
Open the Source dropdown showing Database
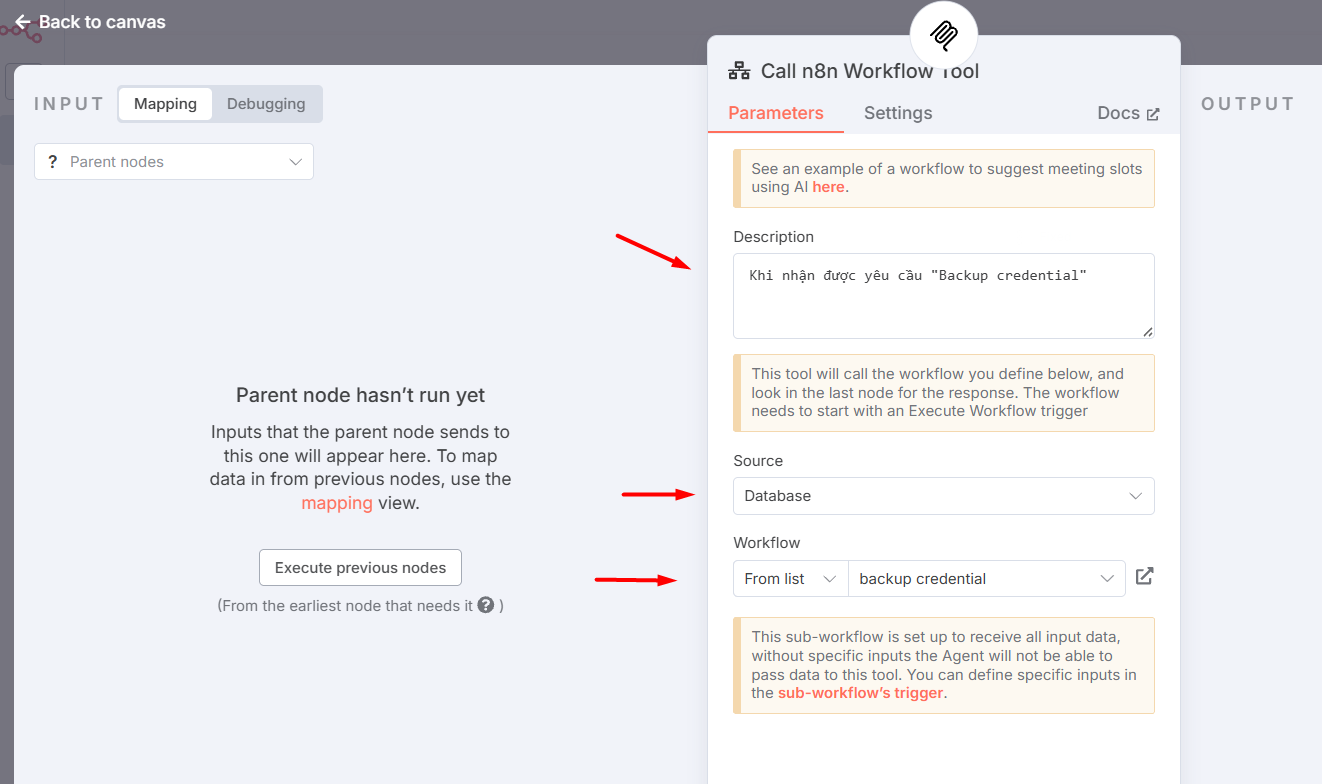(x=944, y=496)
